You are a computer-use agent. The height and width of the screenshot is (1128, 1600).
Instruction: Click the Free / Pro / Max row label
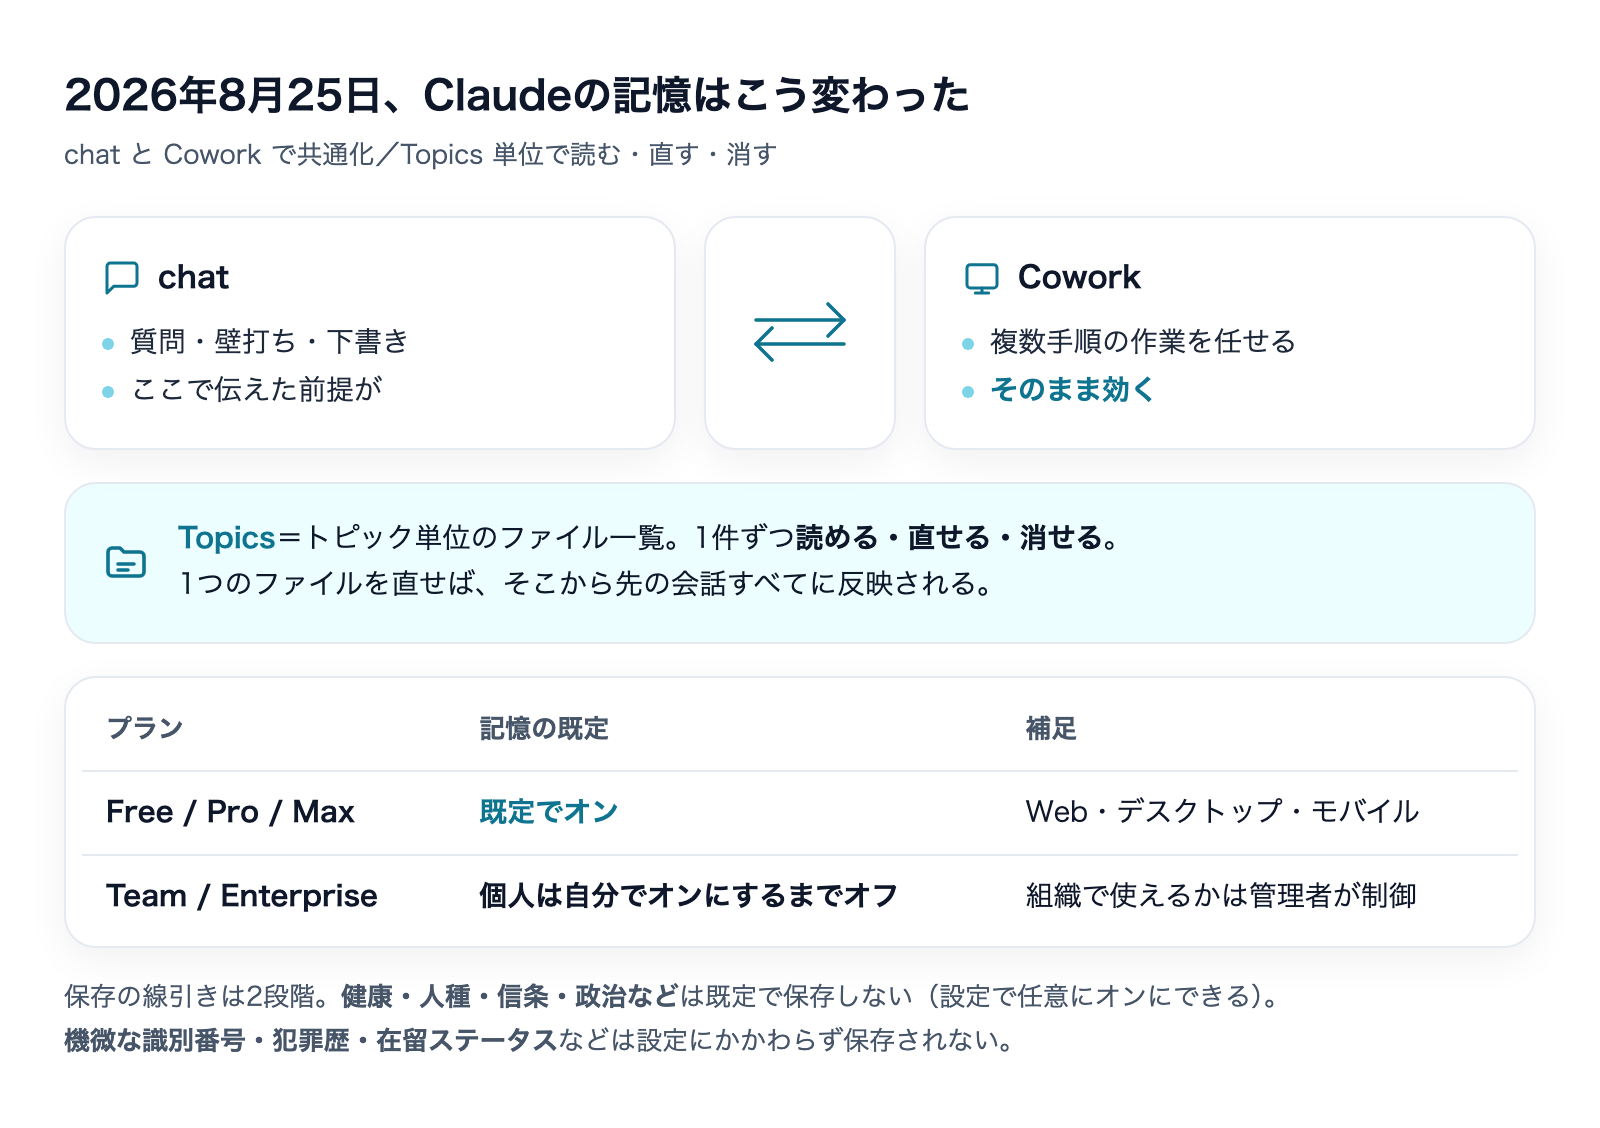(x=230, y=812)
